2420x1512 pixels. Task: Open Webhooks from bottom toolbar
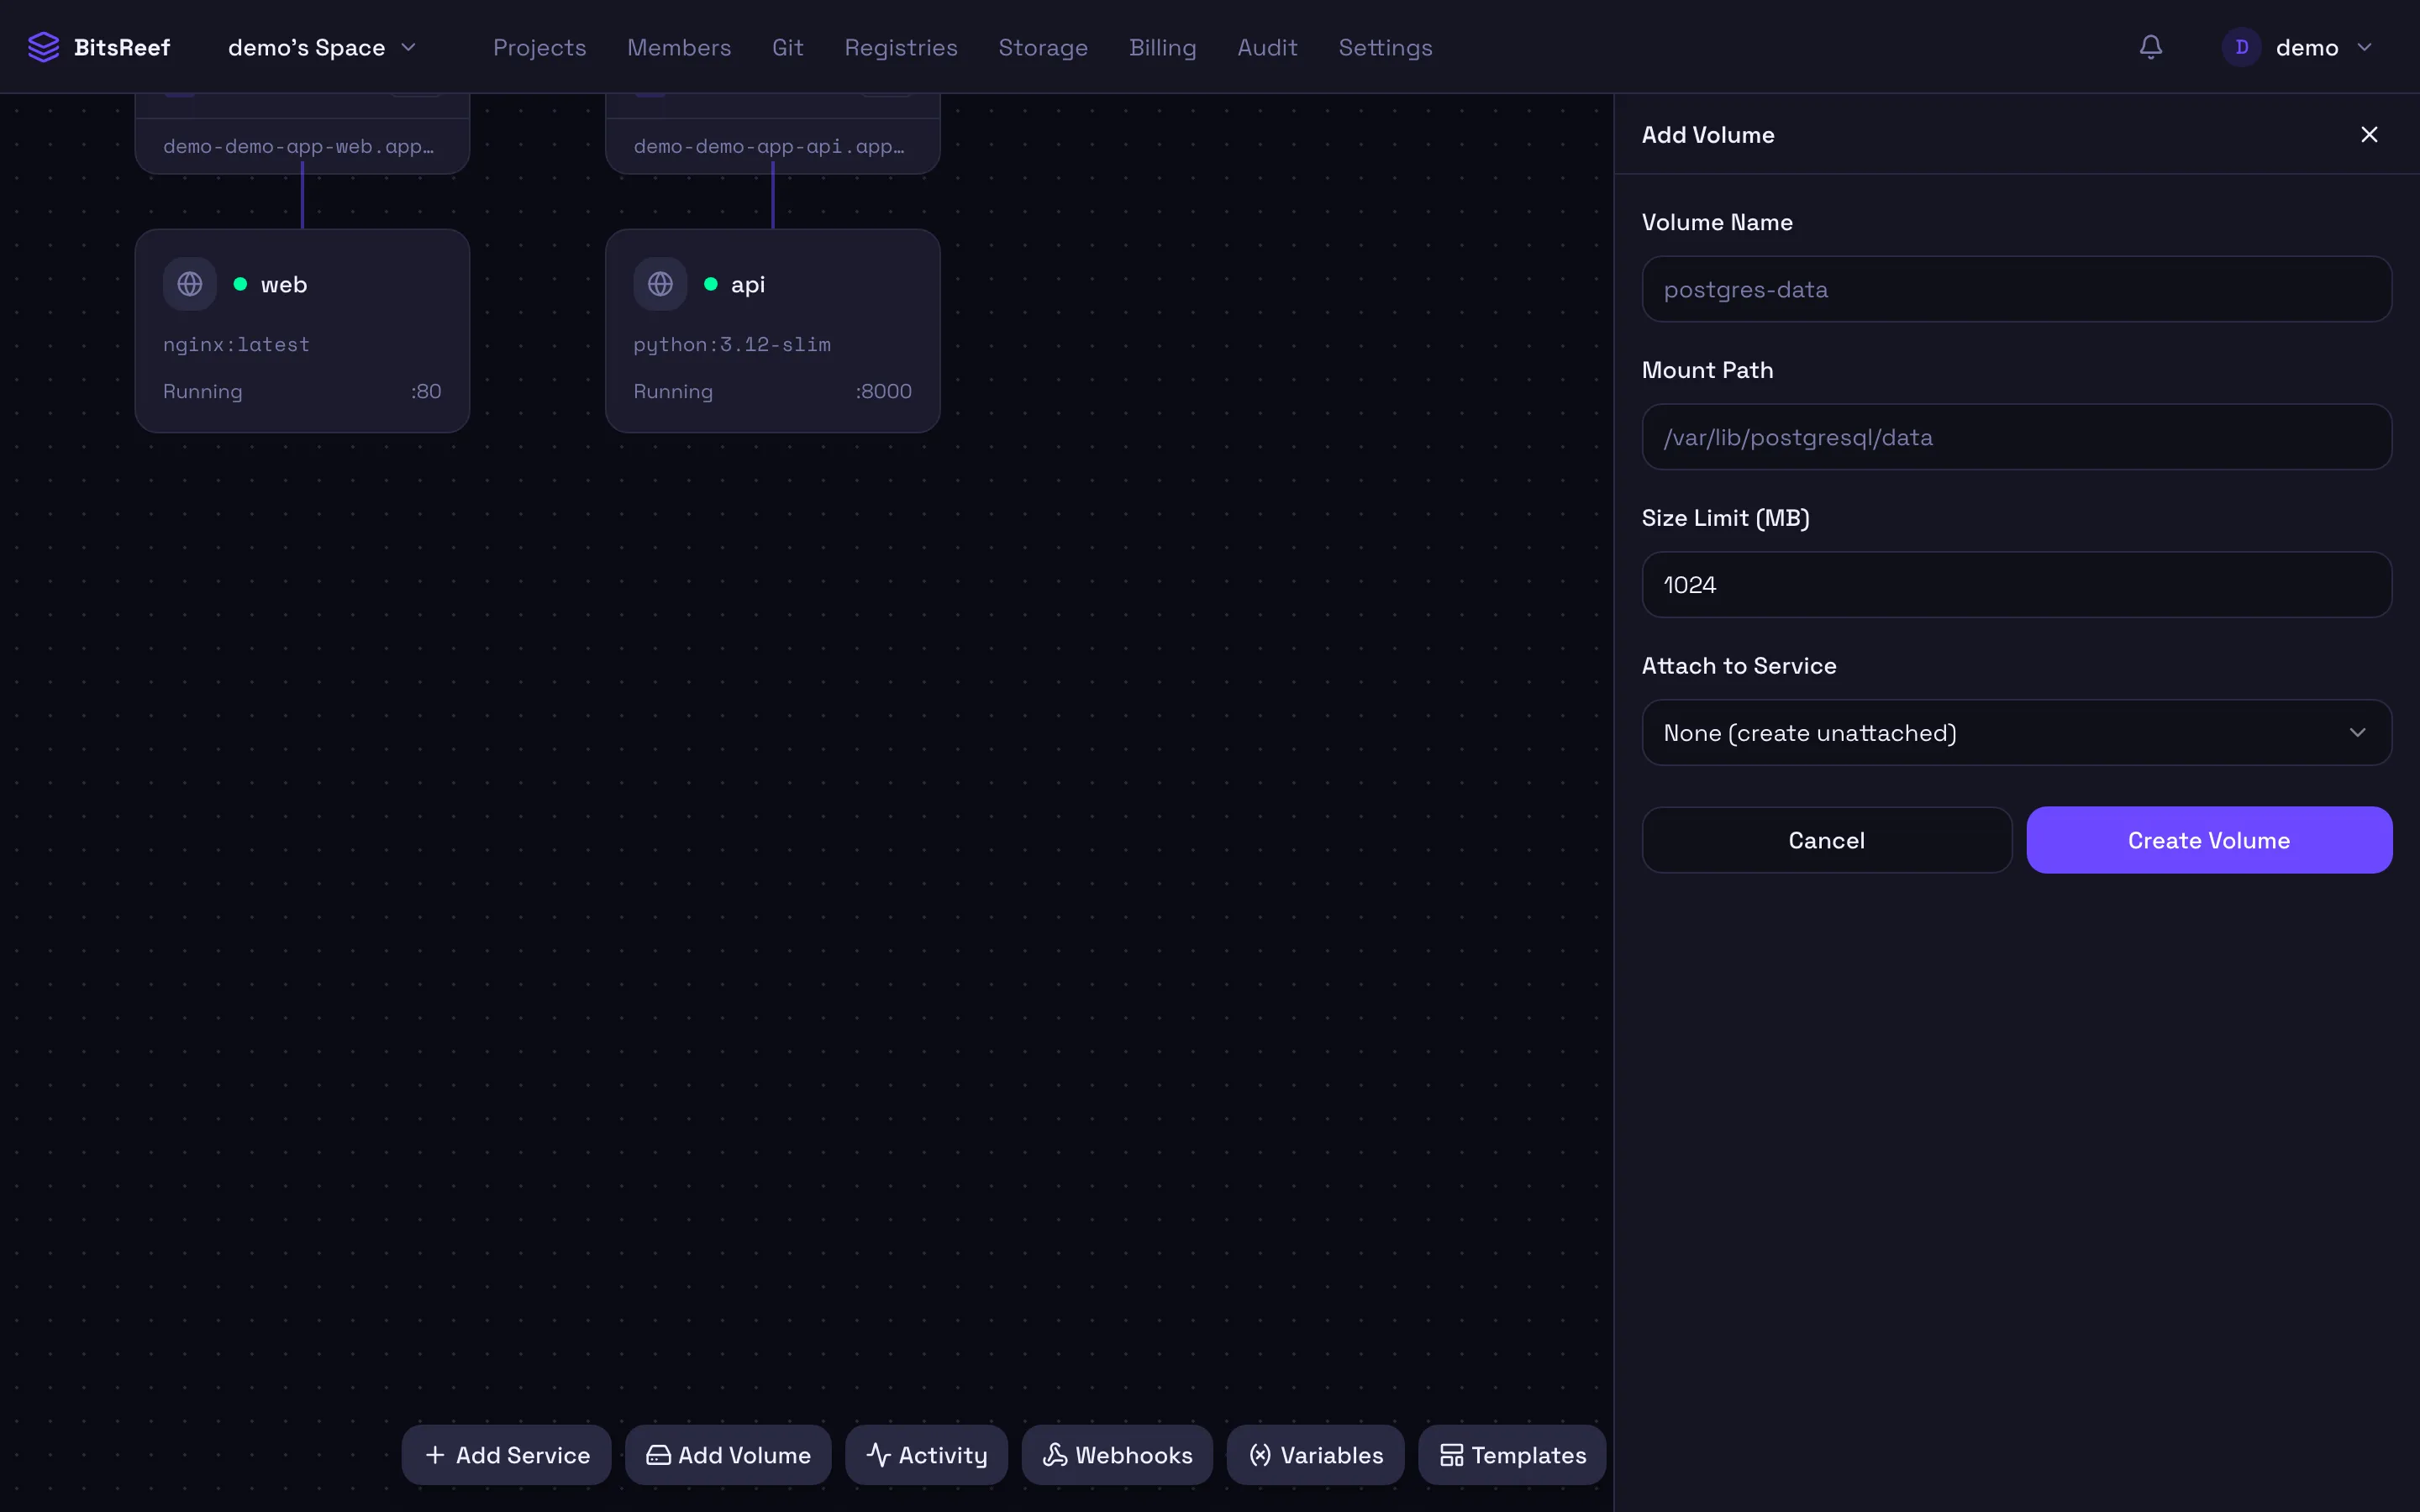tap(1117, 1455)
